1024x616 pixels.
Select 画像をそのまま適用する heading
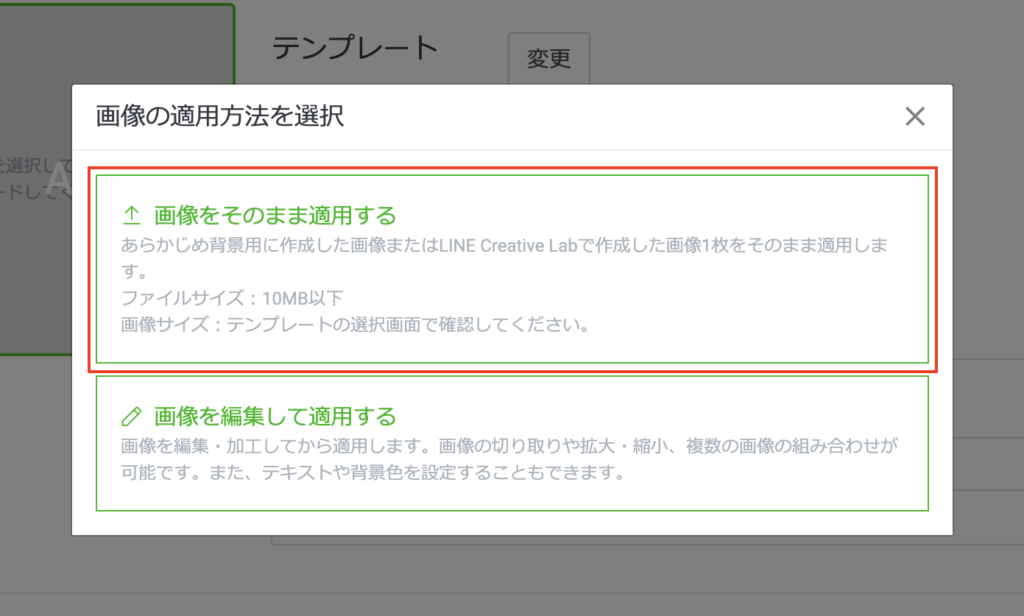pyautogui.click(x=275, y=216)
